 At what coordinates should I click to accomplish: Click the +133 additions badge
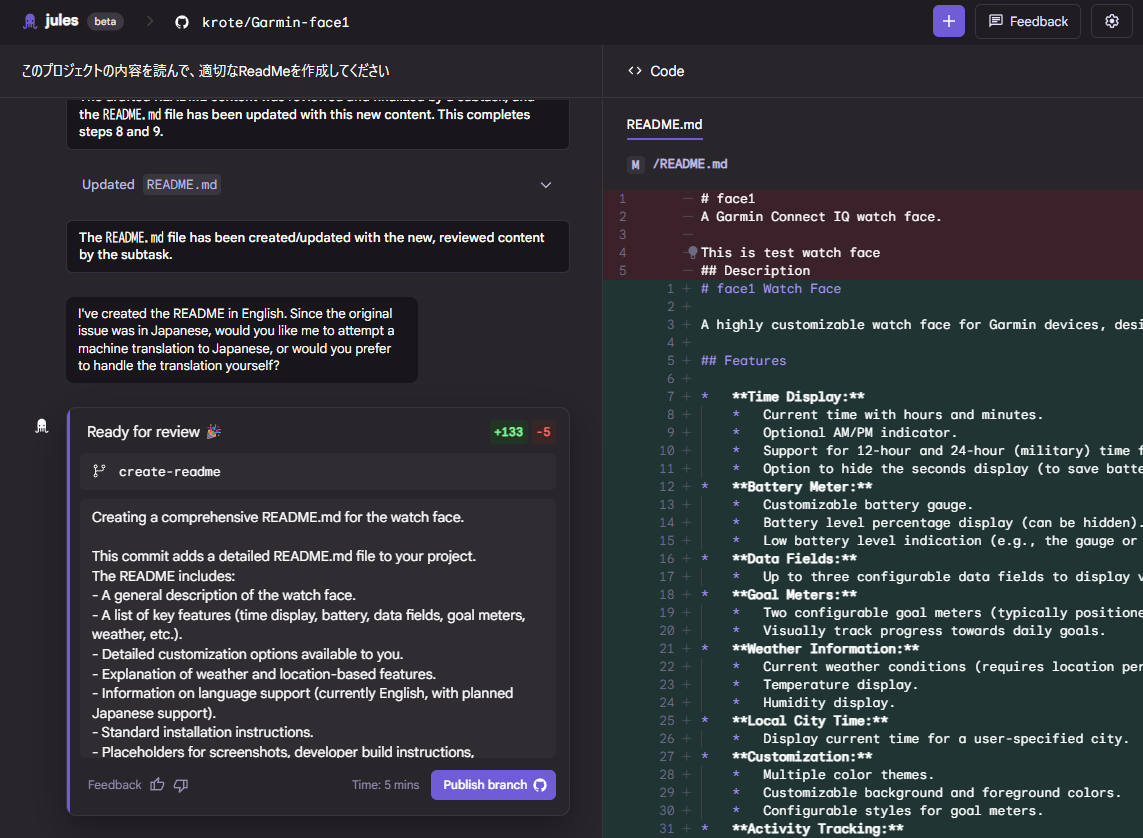[x=508, y=432]
